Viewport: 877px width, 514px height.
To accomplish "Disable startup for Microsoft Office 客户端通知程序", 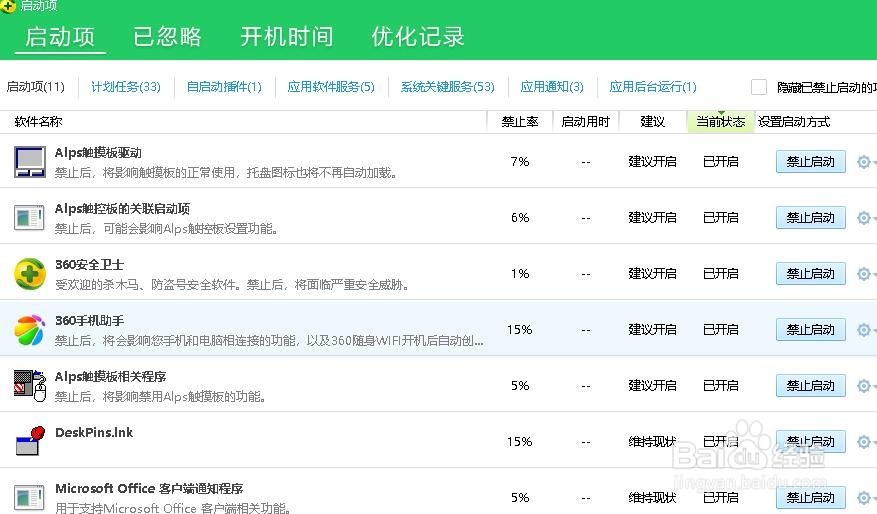I will (x=810, y=497).
